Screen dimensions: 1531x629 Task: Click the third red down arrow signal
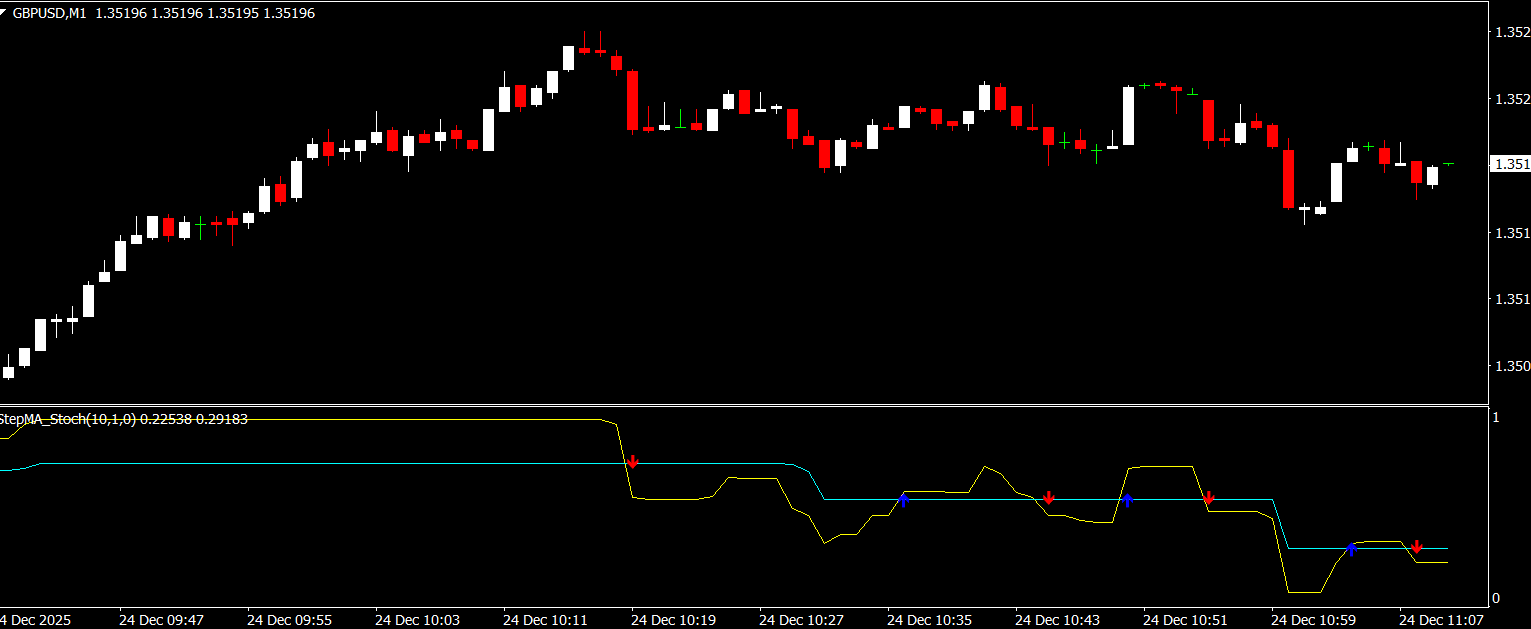pos(1208,498)
